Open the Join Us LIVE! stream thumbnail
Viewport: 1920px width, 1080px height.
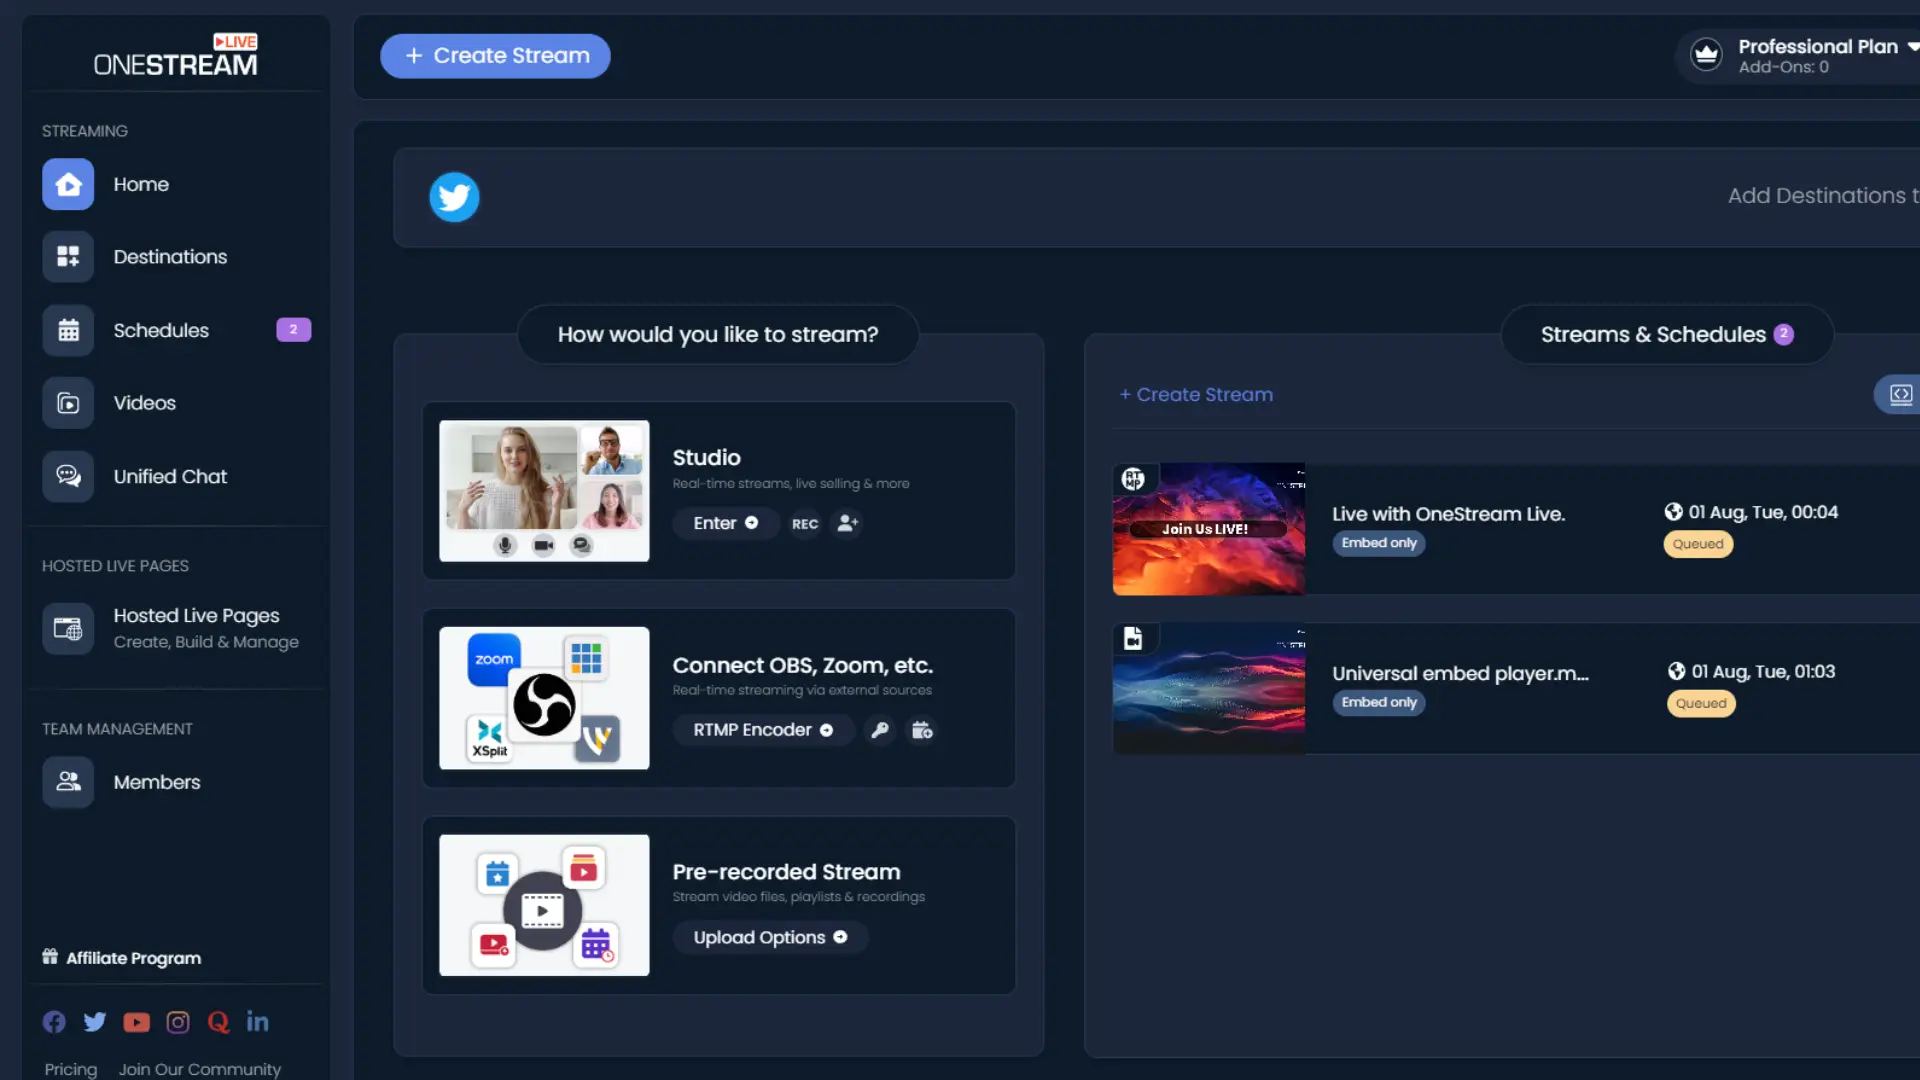1209,529
